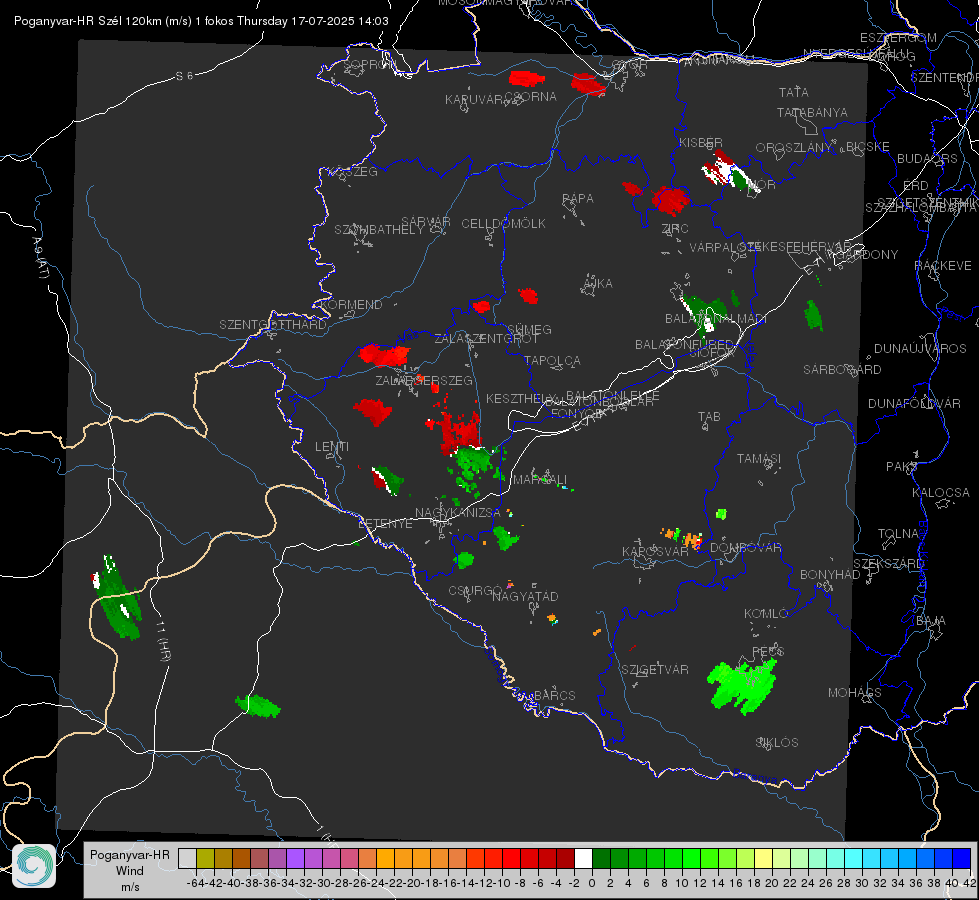The width and height of the screenshot is (979, 900).
Task: Select the CSORNA city label
Action: [x=531, y=97]
